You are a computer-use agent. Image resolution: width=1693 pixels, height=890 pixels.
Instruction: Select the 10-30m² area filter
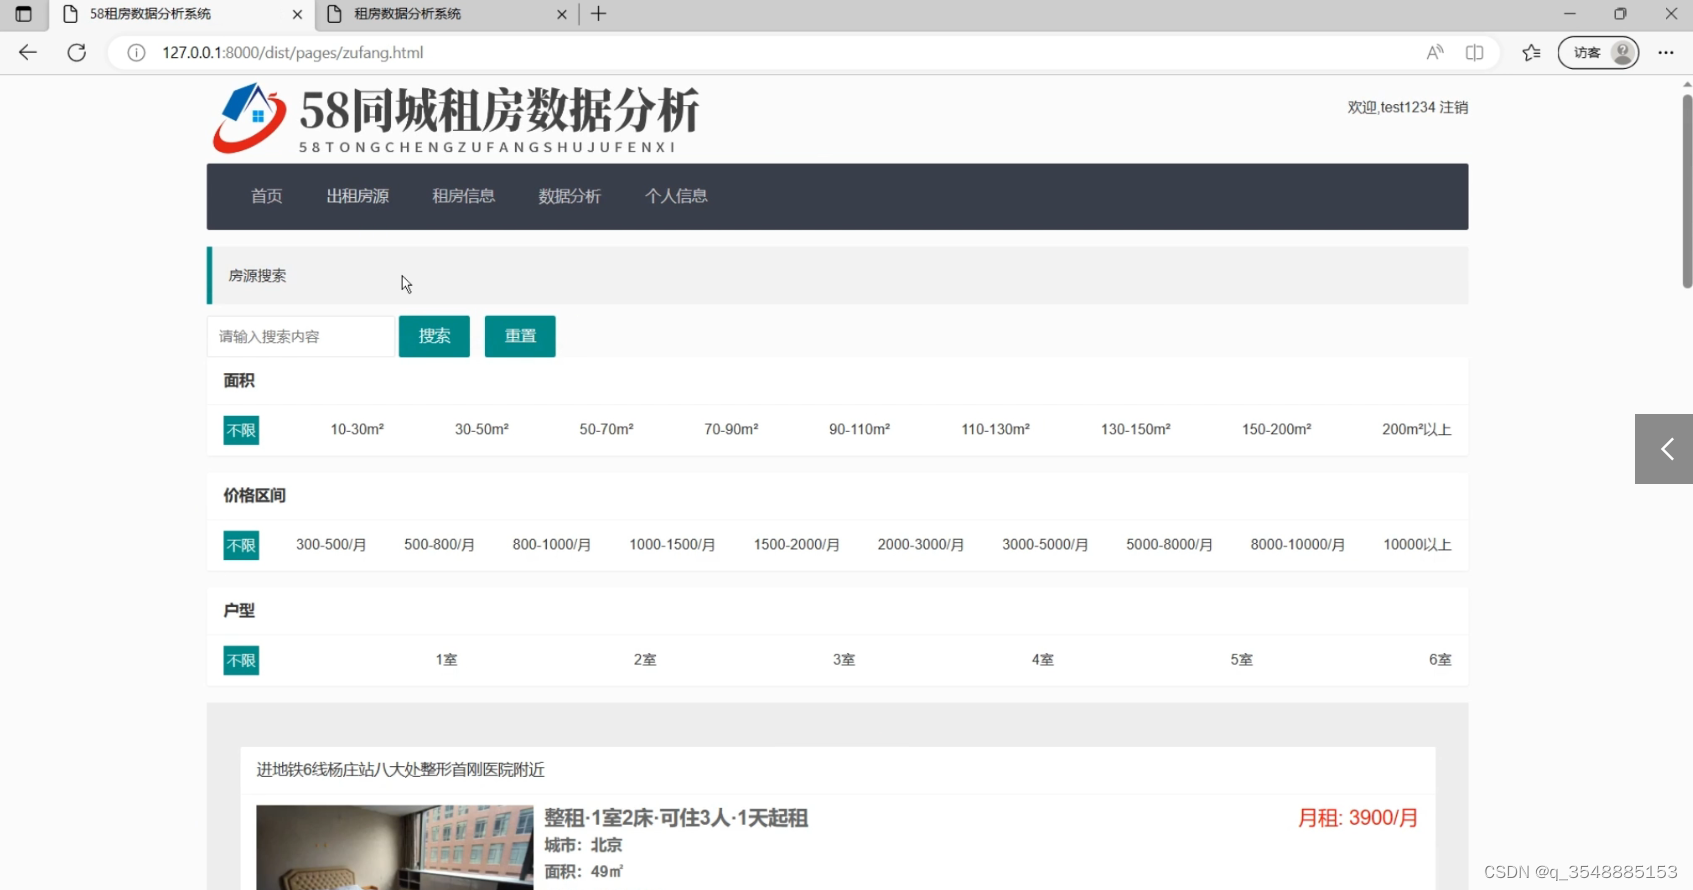point(357,429)
